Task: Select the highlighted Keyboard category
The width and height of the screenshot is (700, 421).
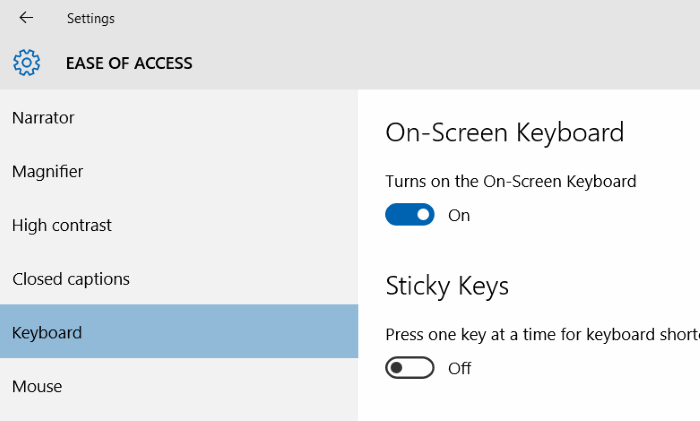Action: [x=47, y=333]
